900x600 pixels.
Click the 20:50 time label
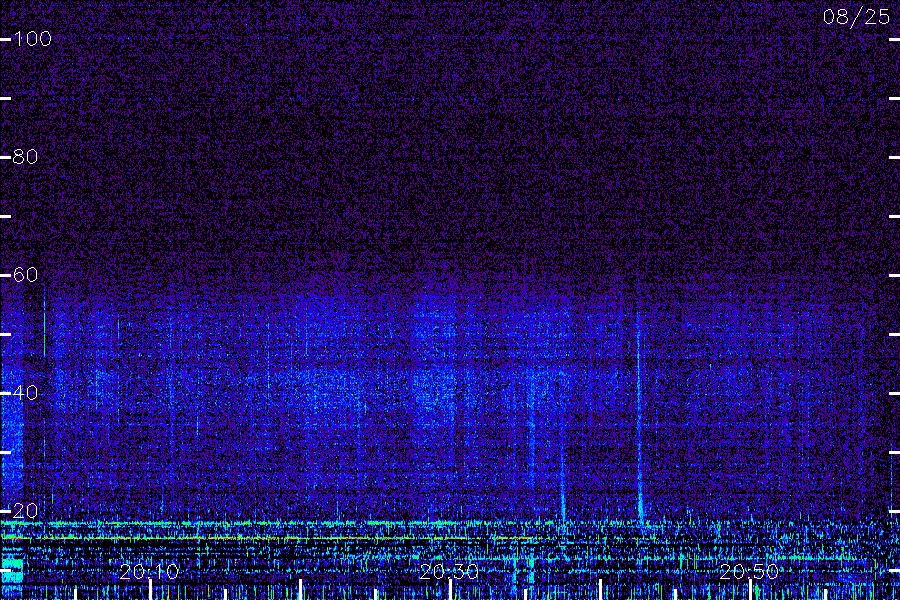[749, 572]
